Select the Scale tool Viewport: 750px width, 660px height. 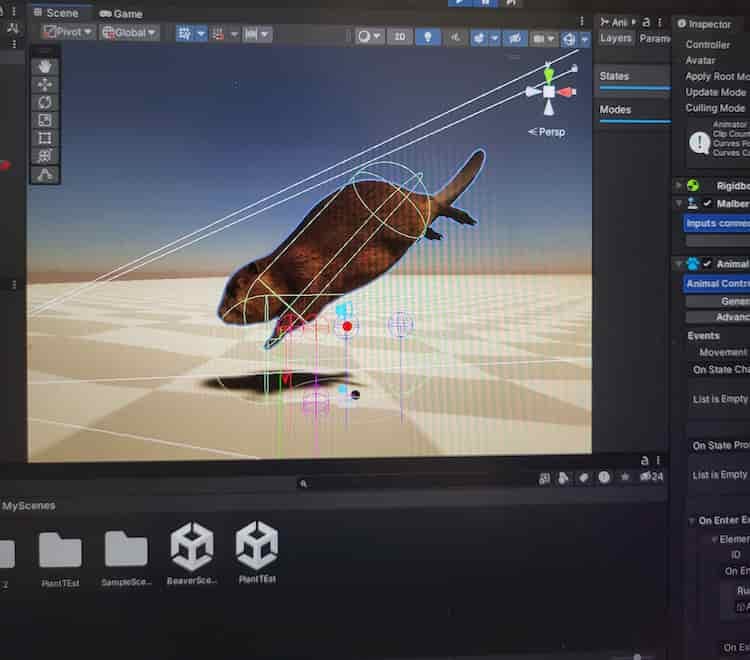[45, 120]
